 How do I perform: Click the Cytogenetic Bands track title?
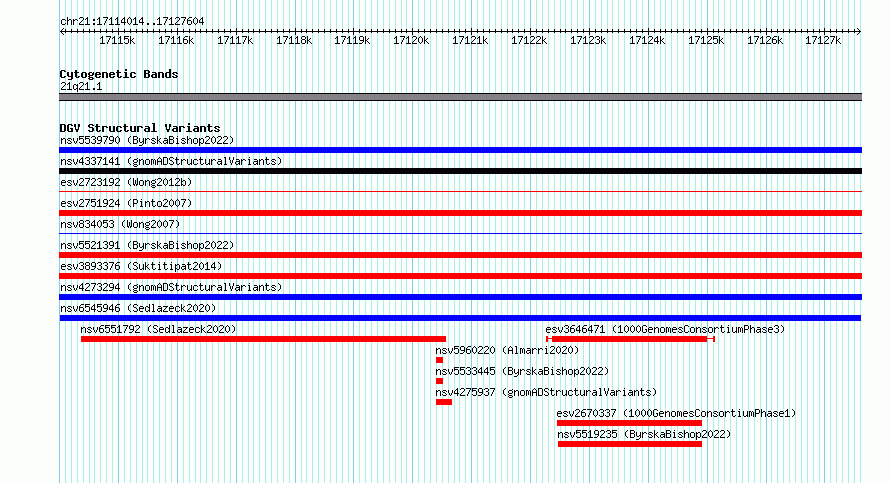tap(119, 74)
